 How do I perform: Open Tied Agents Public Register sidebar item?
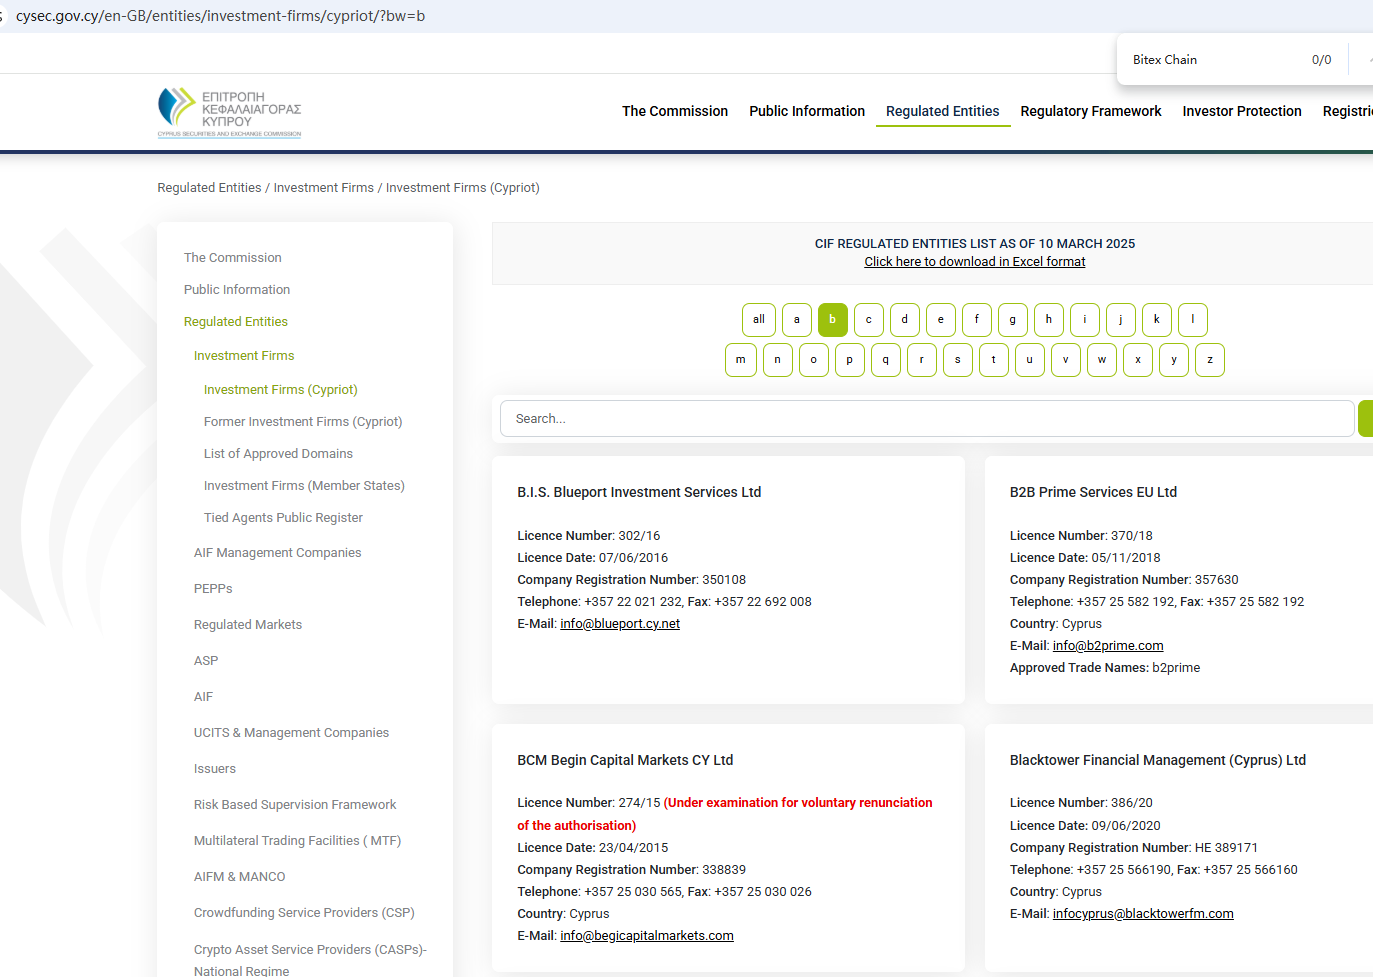[x=283, y=518]
